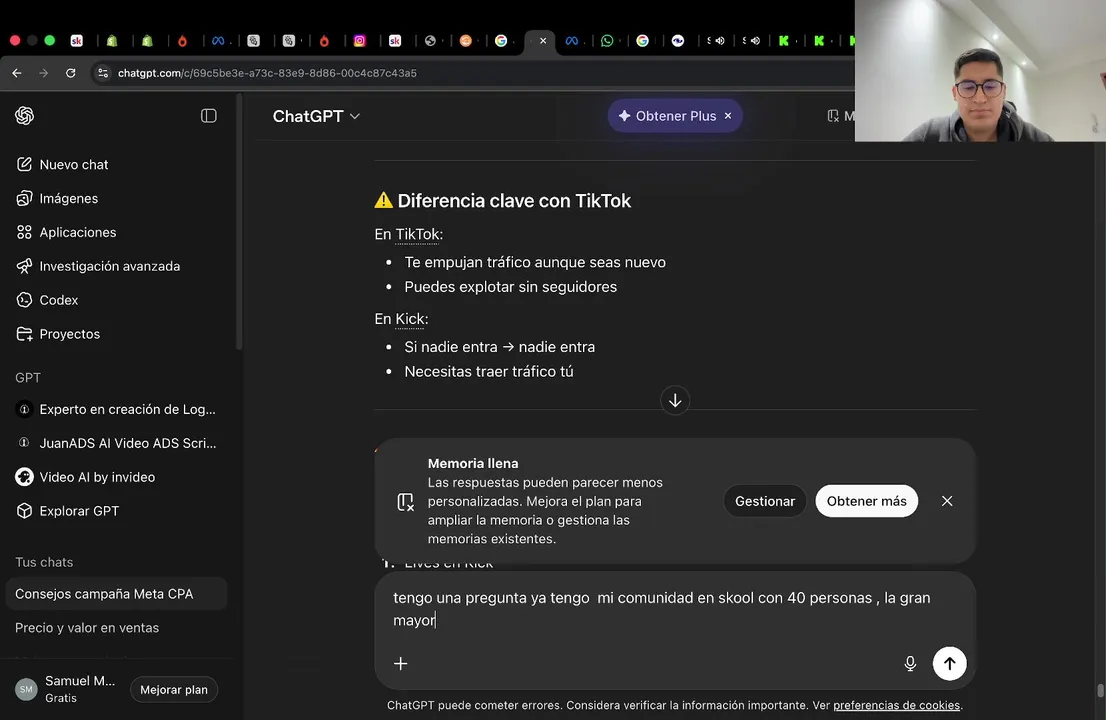Select chat Consejos campaña Meta CPA
The width and height of the screenshot is (1106, 720).
(116, 594)
